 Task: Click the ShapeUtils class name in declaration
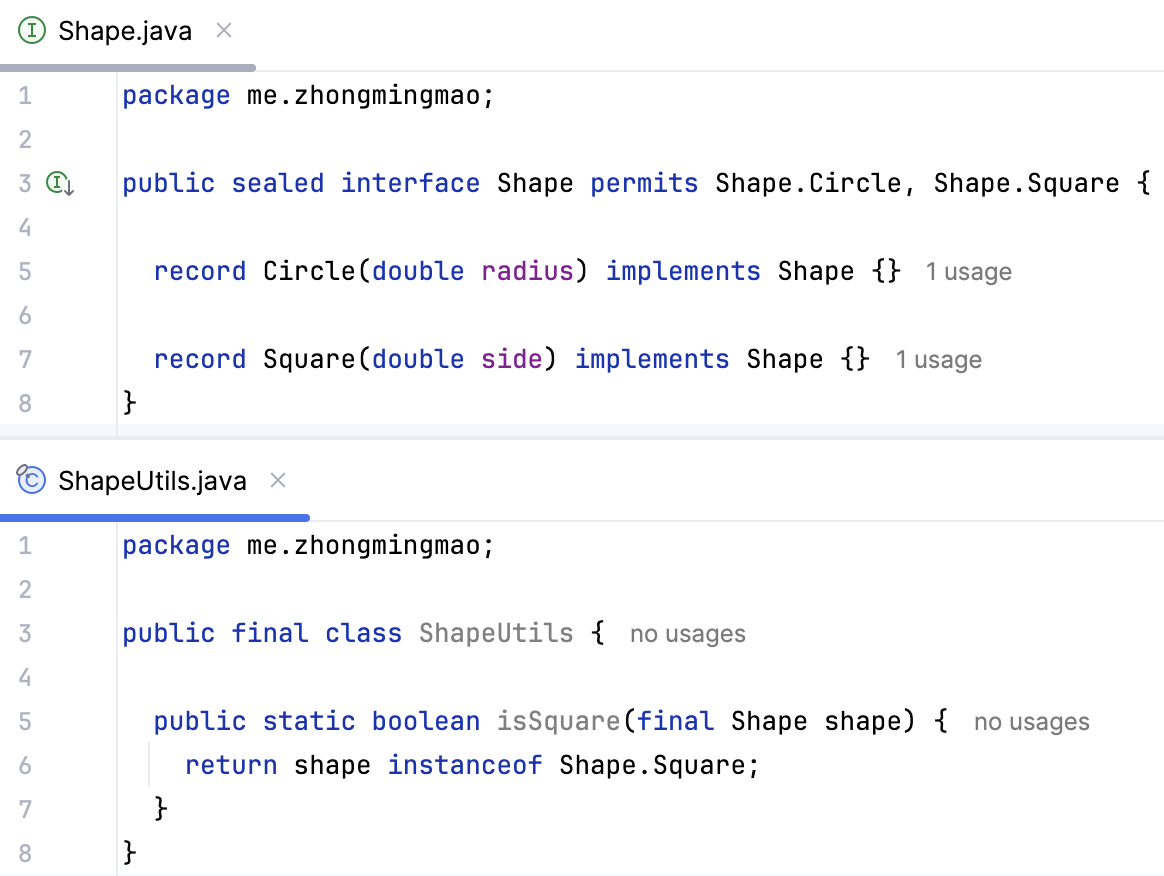click(x=495, y=634)
